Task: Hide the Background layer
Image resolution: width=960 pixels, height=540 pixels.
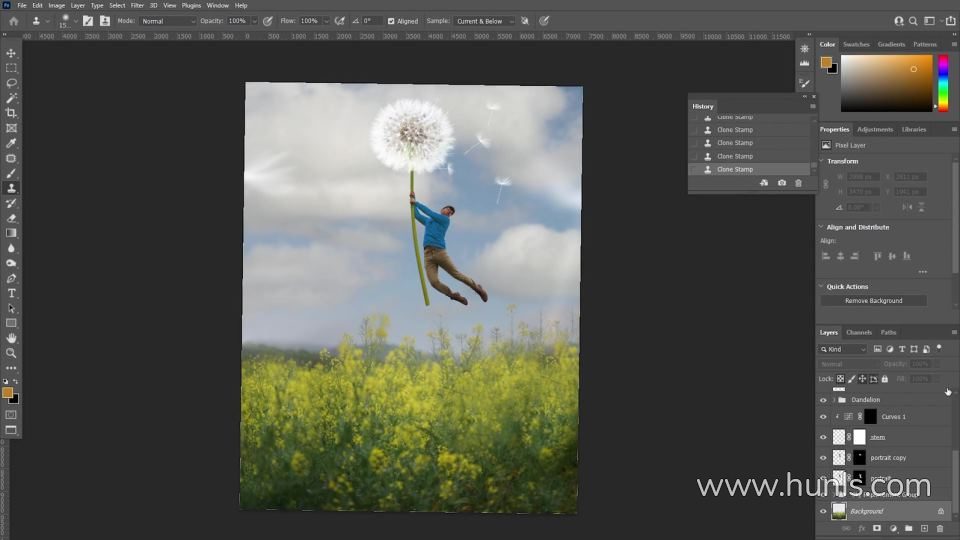Action: [823, 511]
